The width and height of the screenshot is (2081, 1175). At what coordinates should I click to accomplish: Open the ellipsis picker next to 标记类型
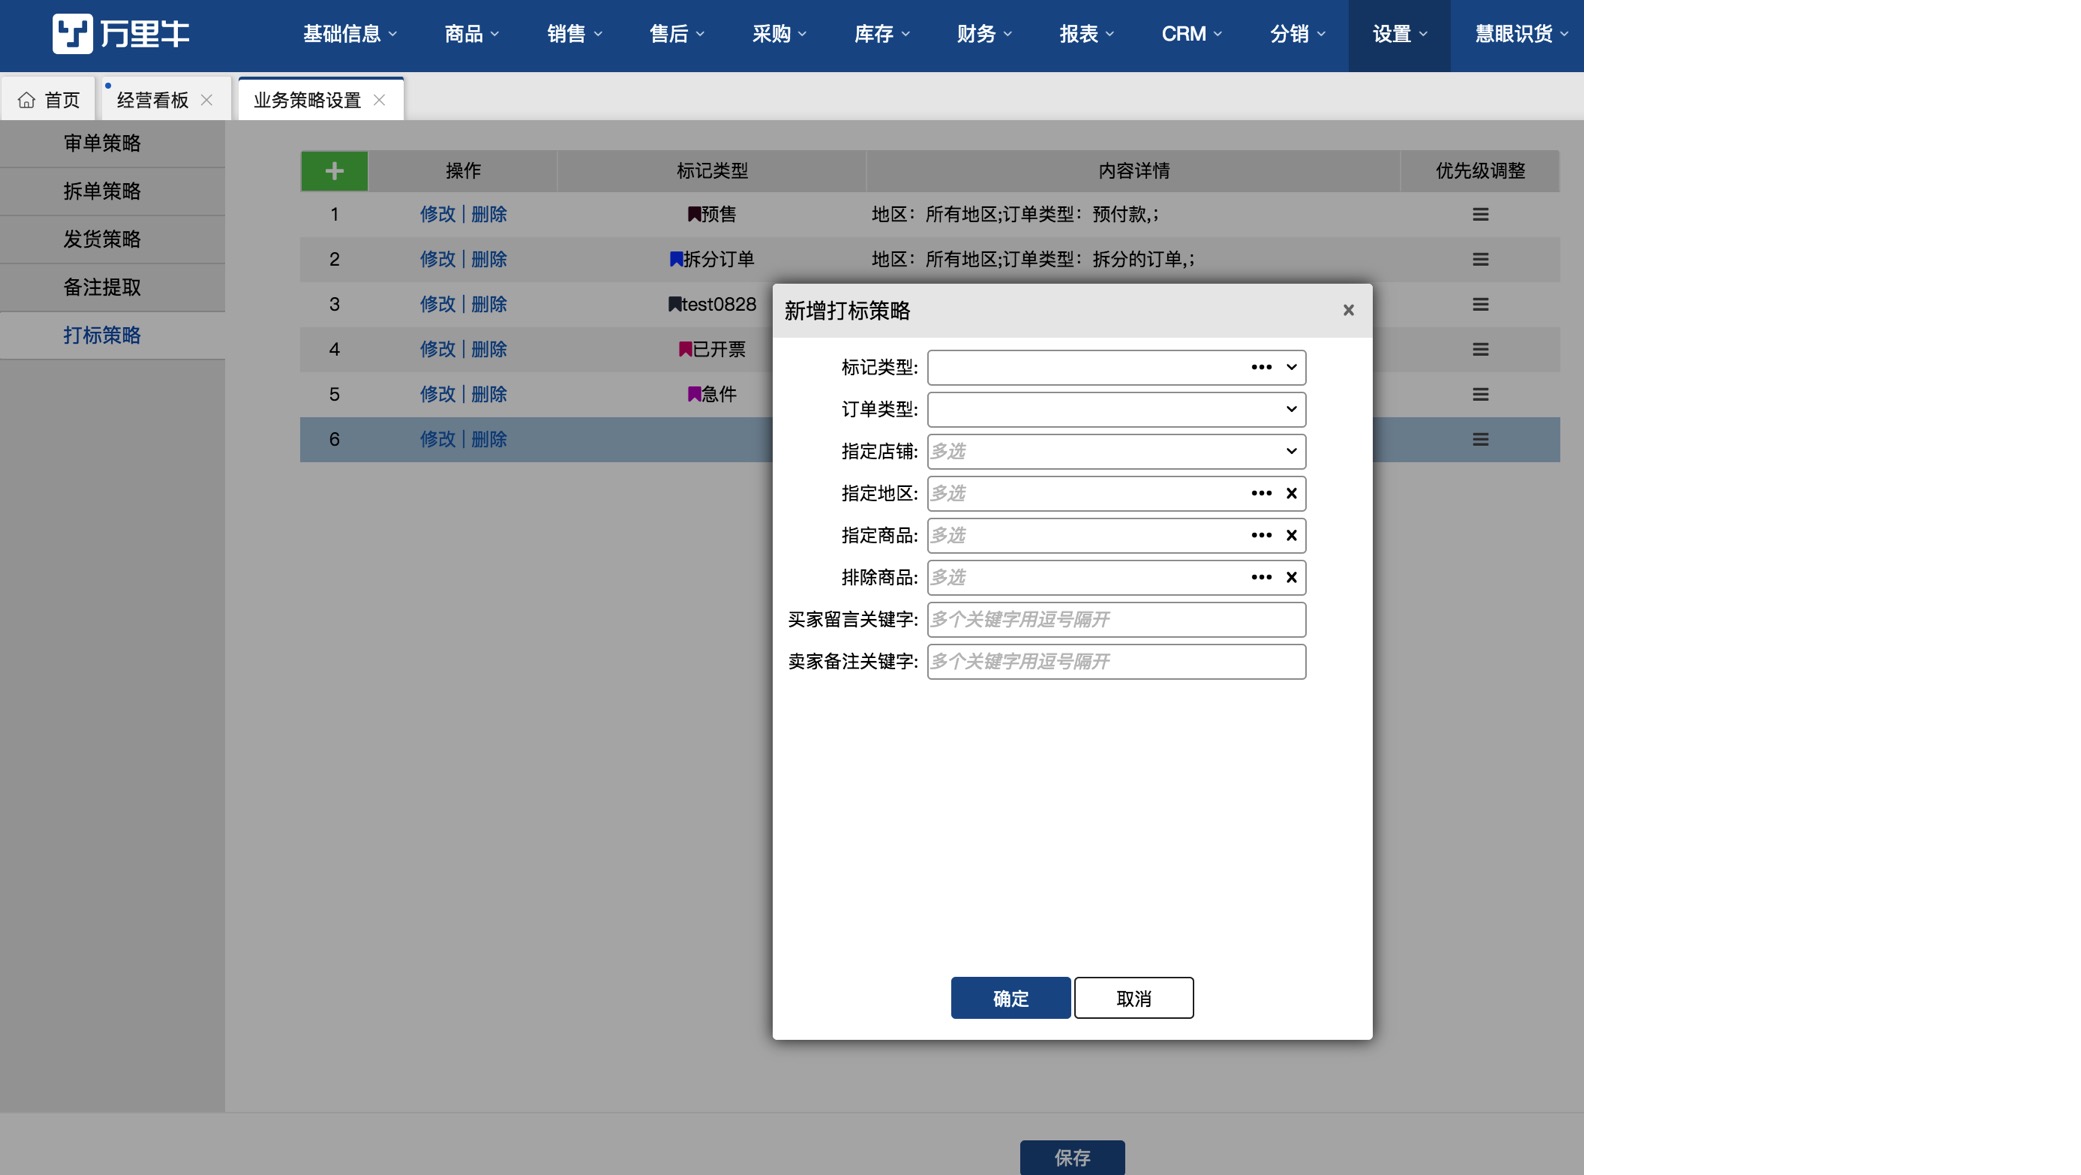click(x=1260, y=367)
